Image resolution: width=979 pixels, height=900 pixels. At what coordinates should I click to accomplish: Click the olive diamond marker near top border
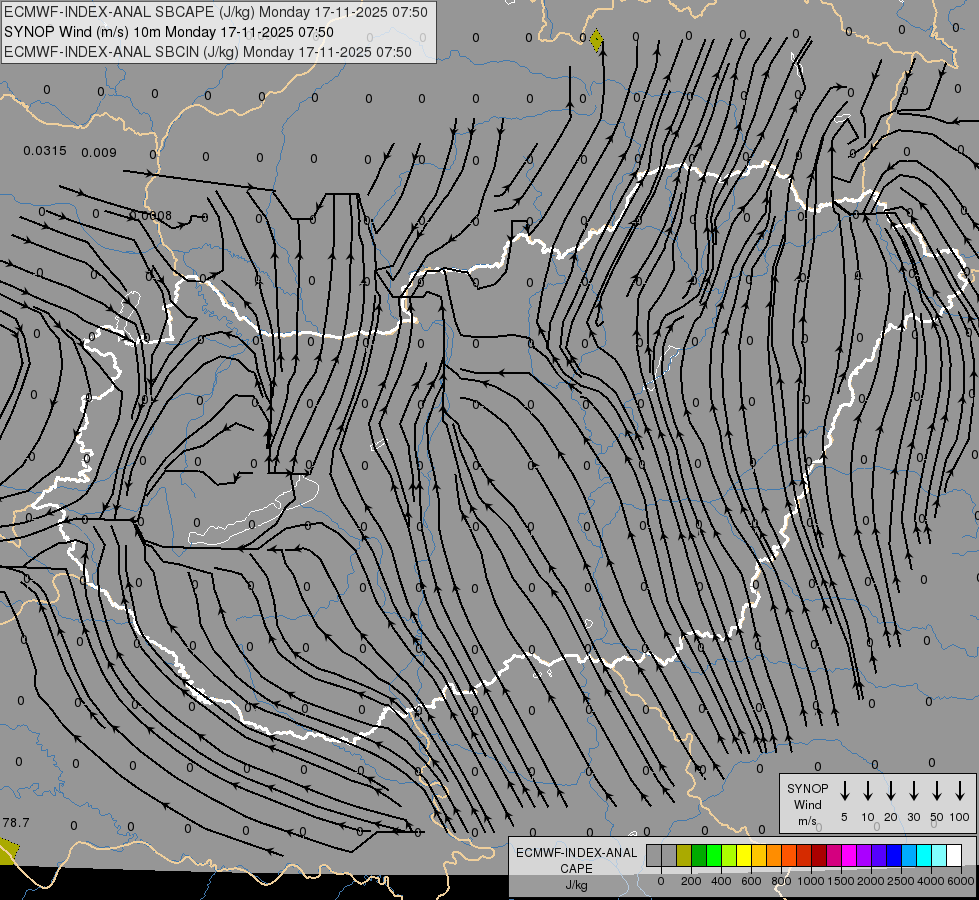click(x=596, y=41)
